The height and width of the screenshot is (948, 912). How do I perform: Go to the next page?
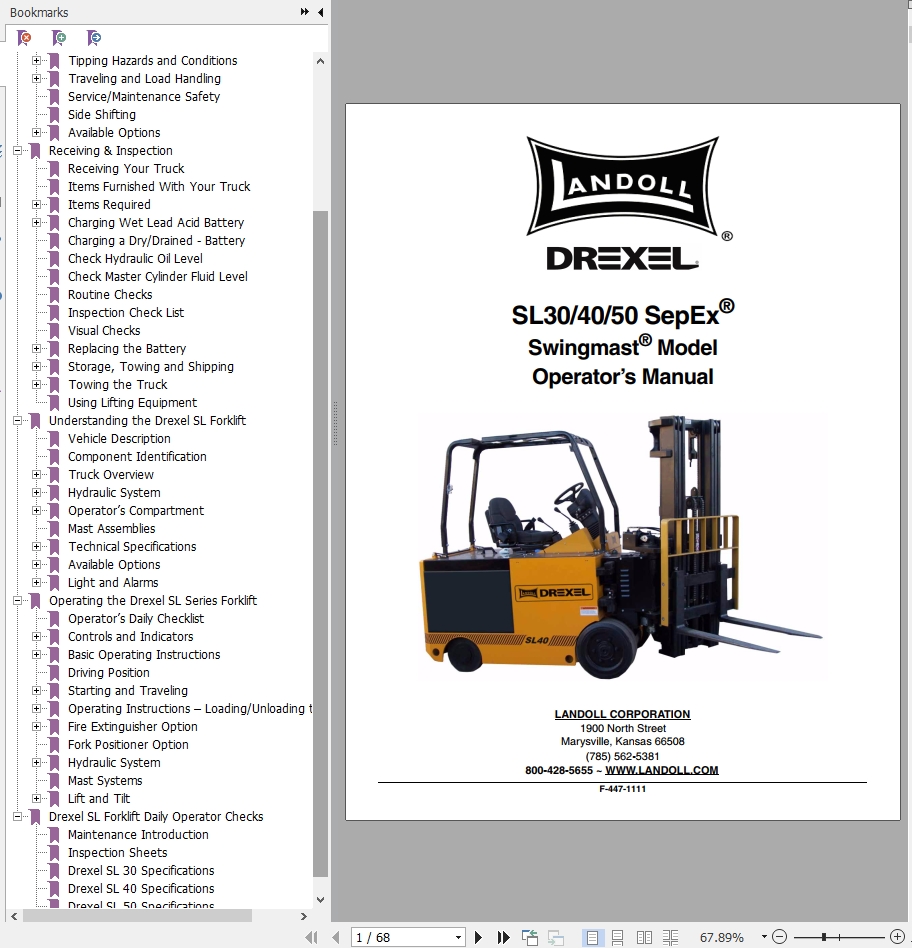pyautogui.click(x=478, y=938)
